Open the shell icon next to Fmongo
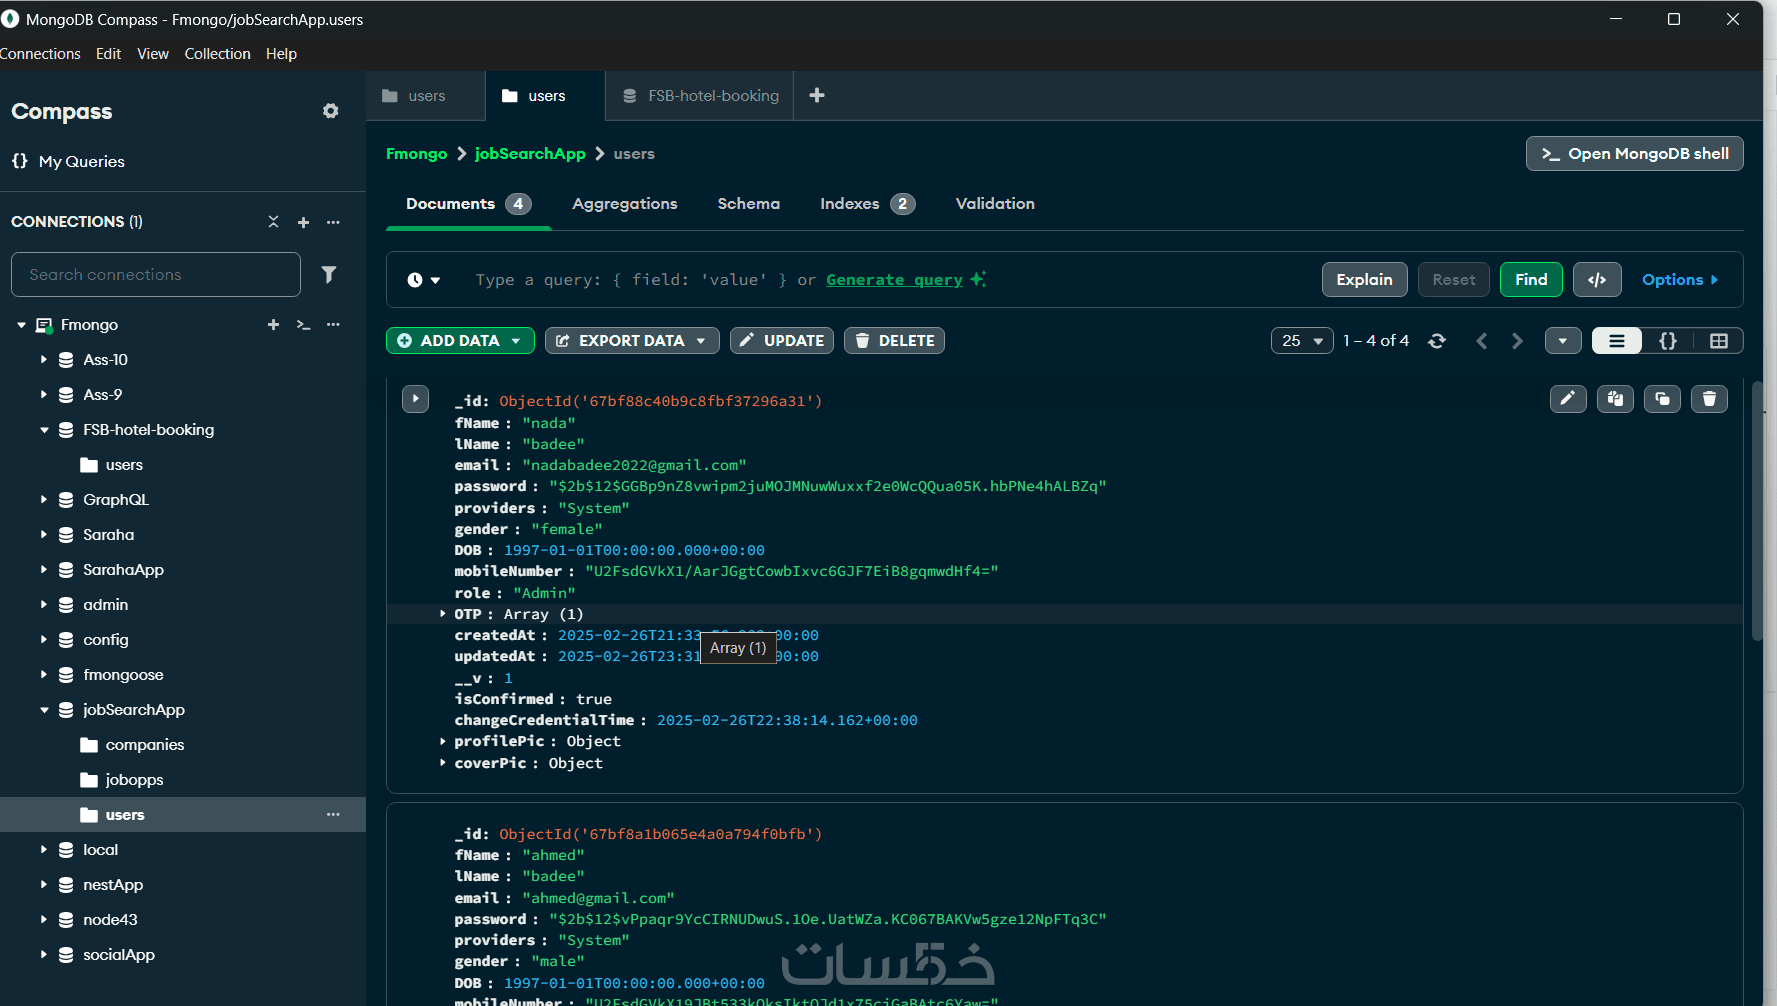This screenshot has width=1777, height=1006. point(303,324)
